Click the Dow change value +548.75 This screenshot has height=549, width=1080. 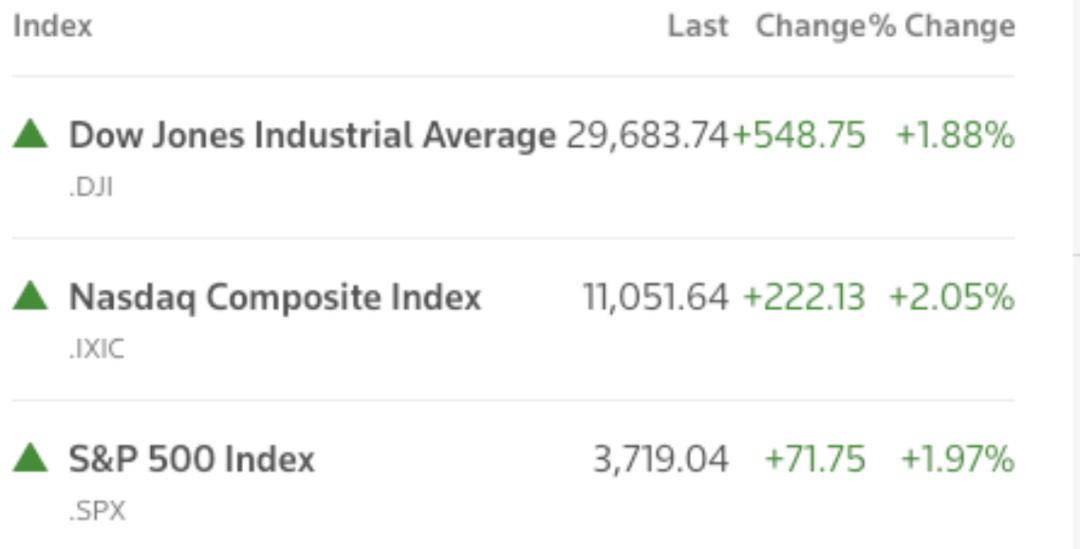(799, 135)
